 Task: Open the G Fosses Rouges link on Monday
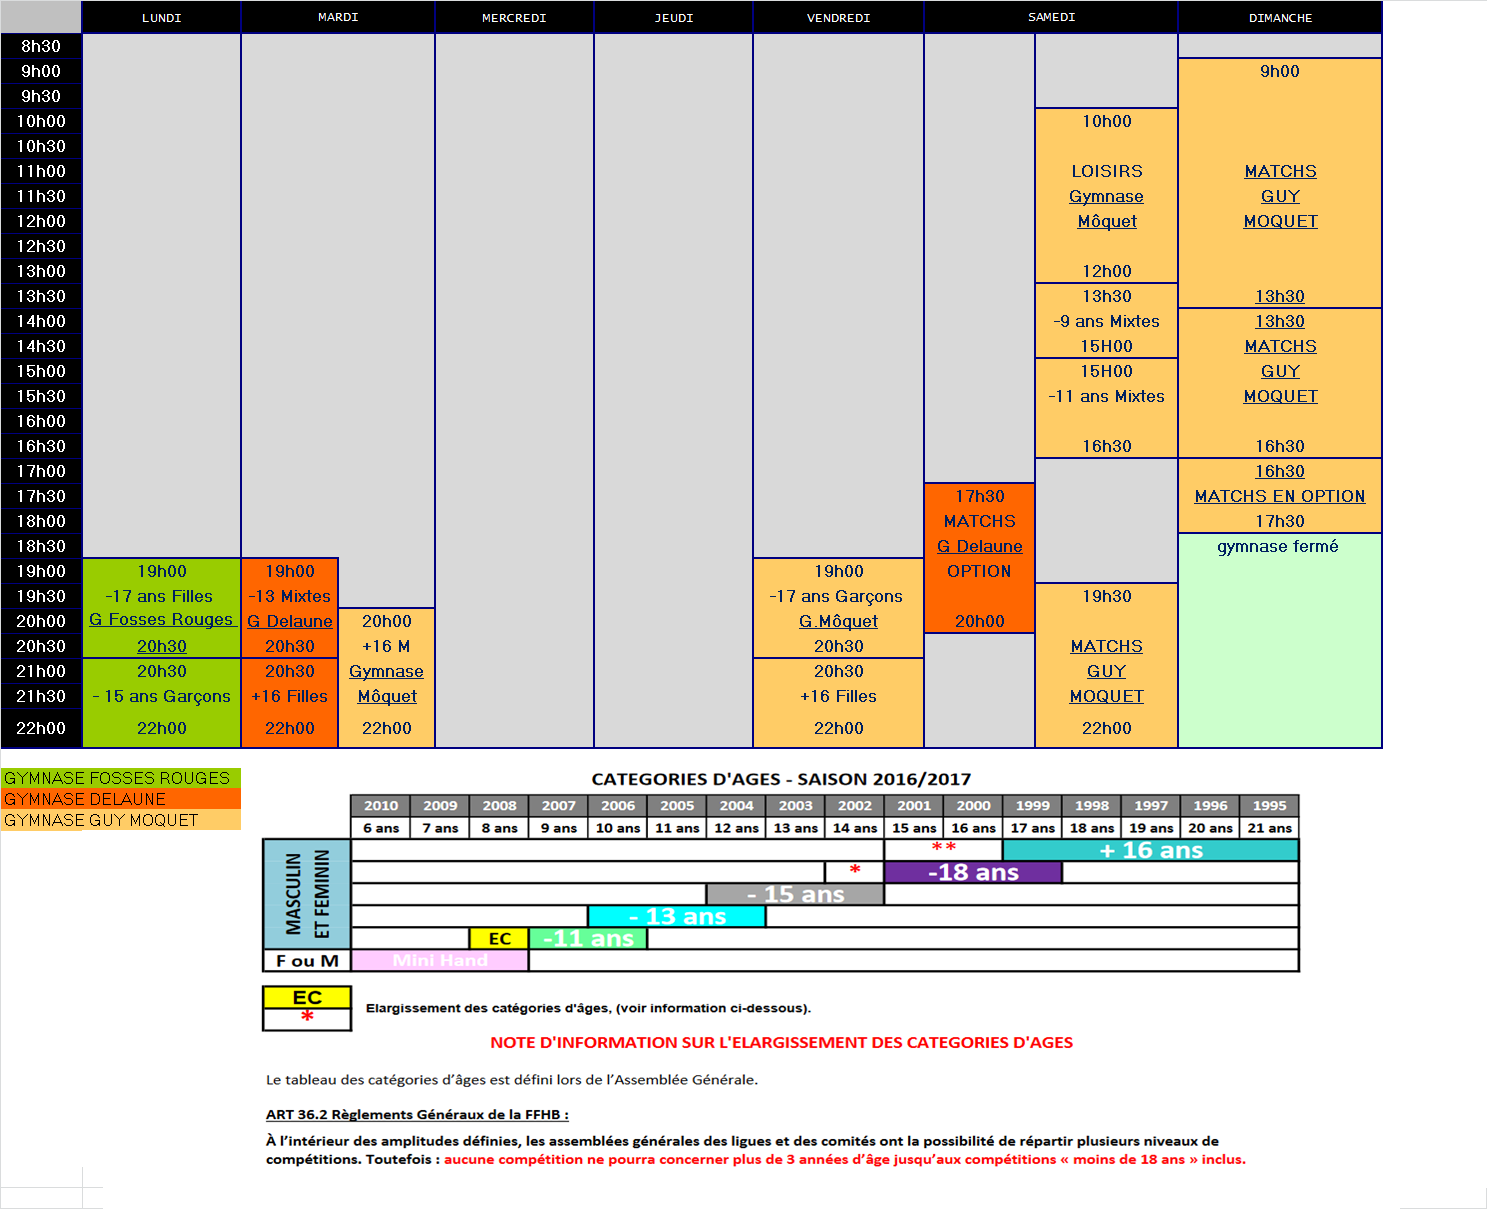(x=161, y=620)
